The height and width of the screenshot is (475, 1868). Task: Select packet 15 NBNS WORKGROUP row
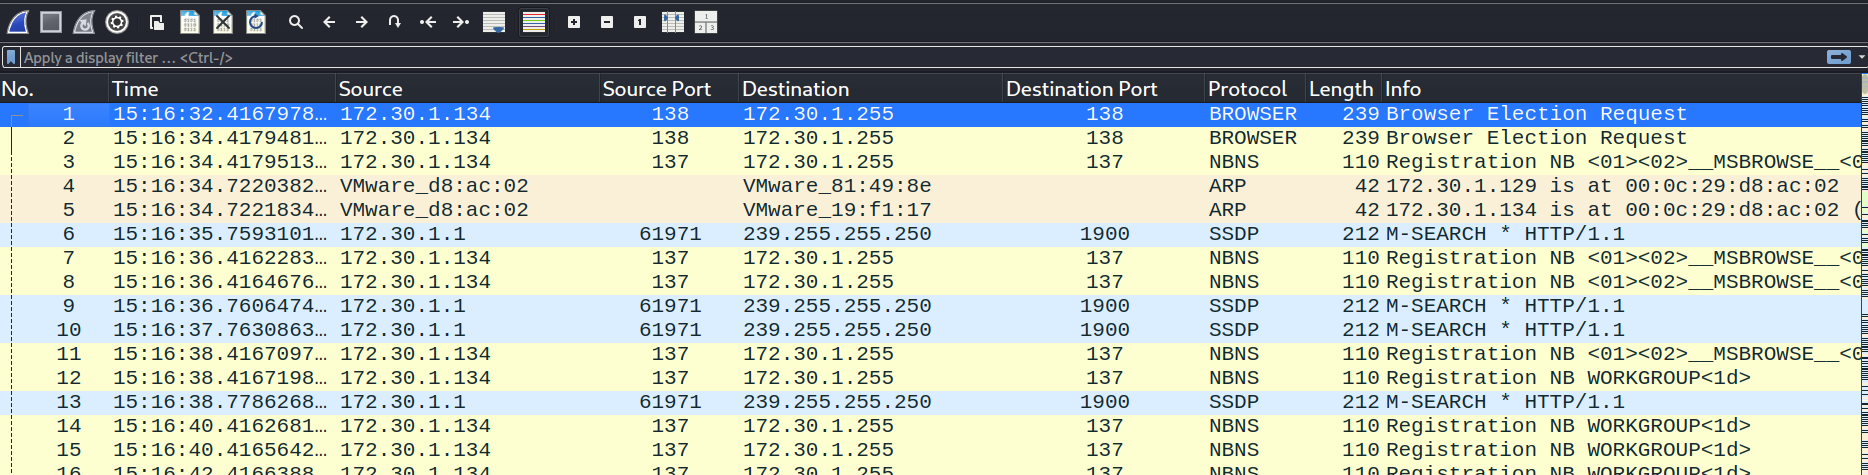coord(930,450)
